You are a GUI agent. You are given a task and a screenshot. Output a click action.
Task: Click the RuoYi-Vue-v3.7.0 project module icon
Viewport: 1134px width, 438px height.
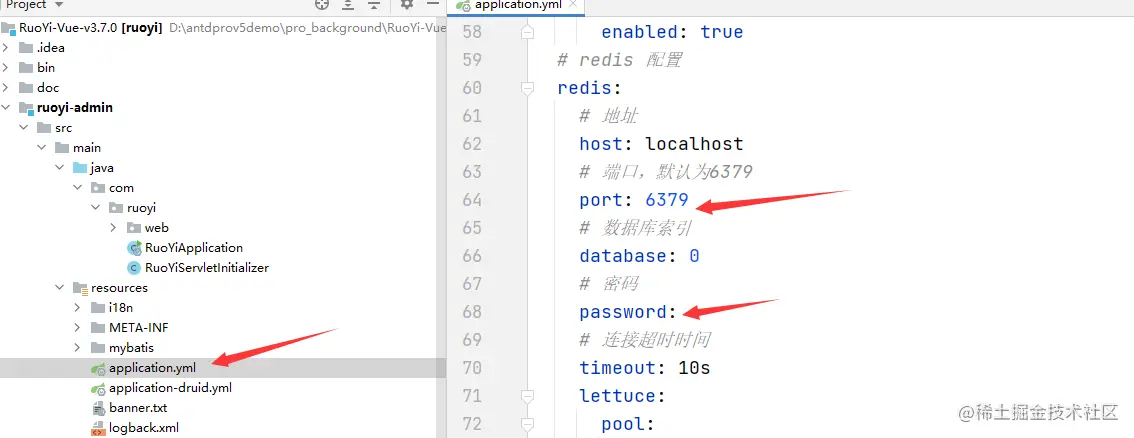[x=9, y=28]
